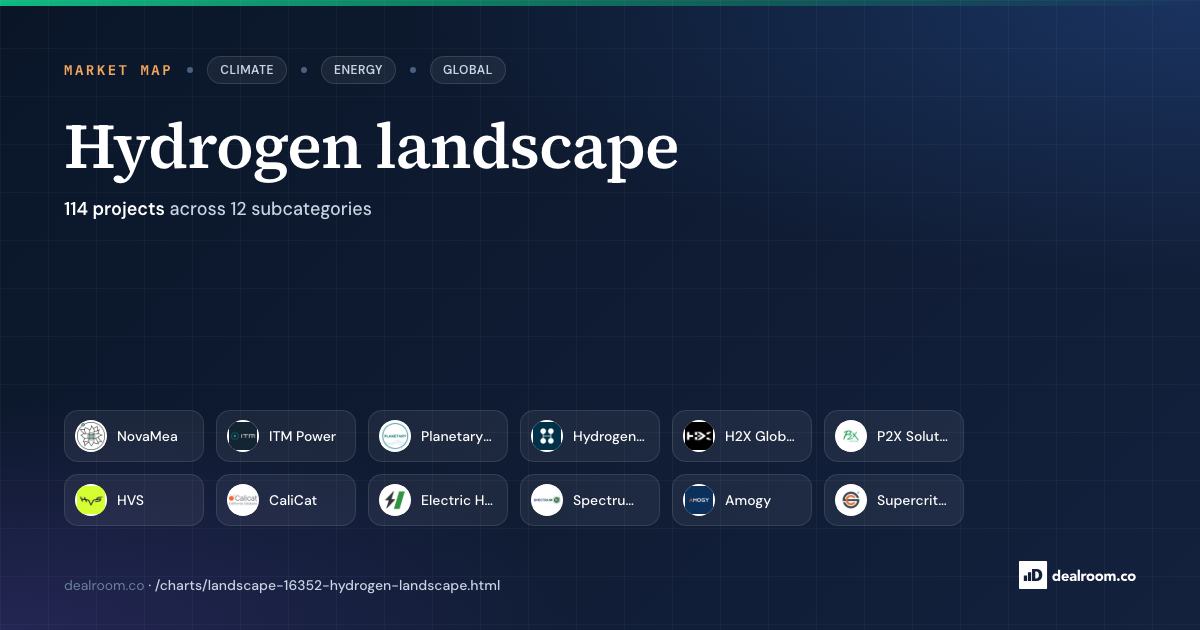Viewport: 1200px width, 630px height.
Task: Click the MARKET MAP label
Action: pyautogui.click(x=118, y=70)
